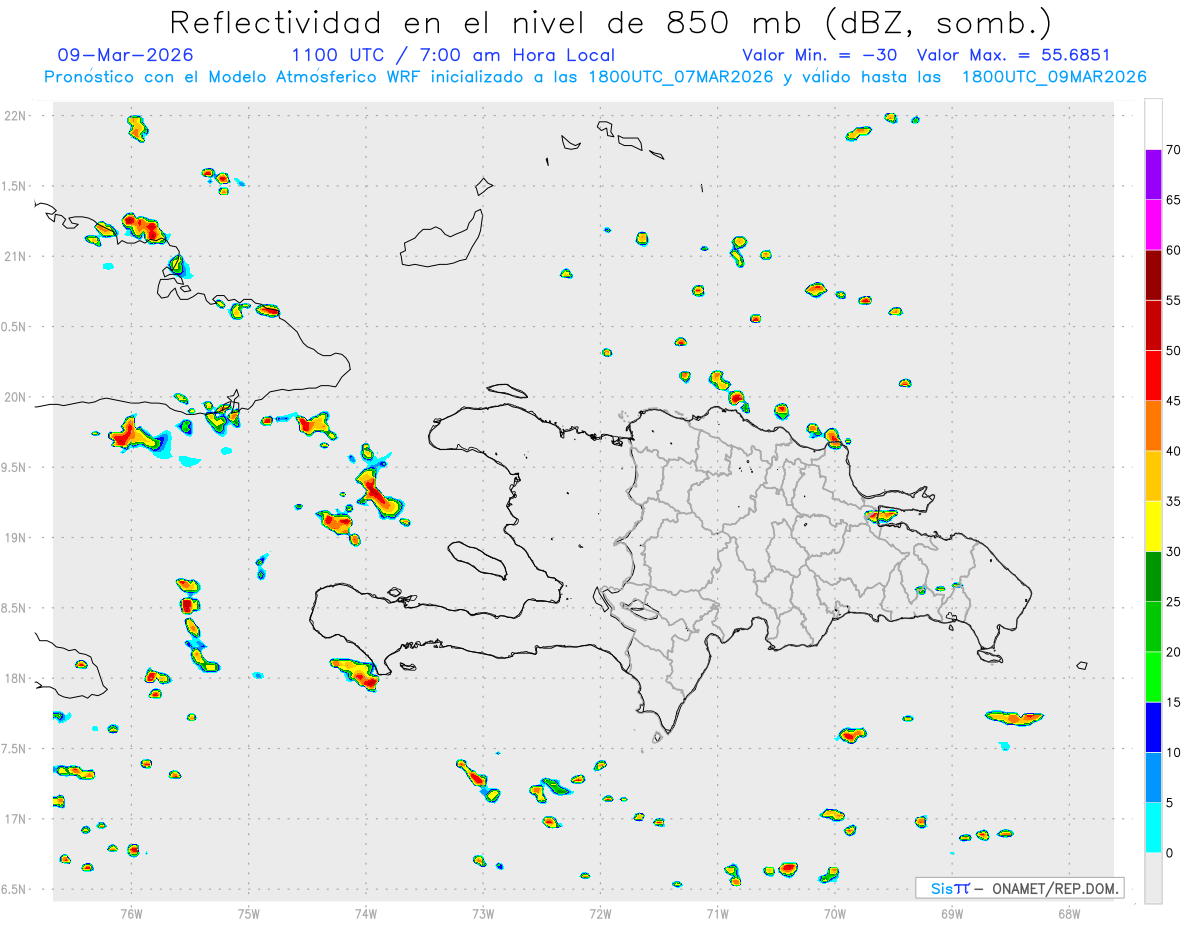Click the '65' label on the colour scale
1200x927 pixels.
point(1174,200)
